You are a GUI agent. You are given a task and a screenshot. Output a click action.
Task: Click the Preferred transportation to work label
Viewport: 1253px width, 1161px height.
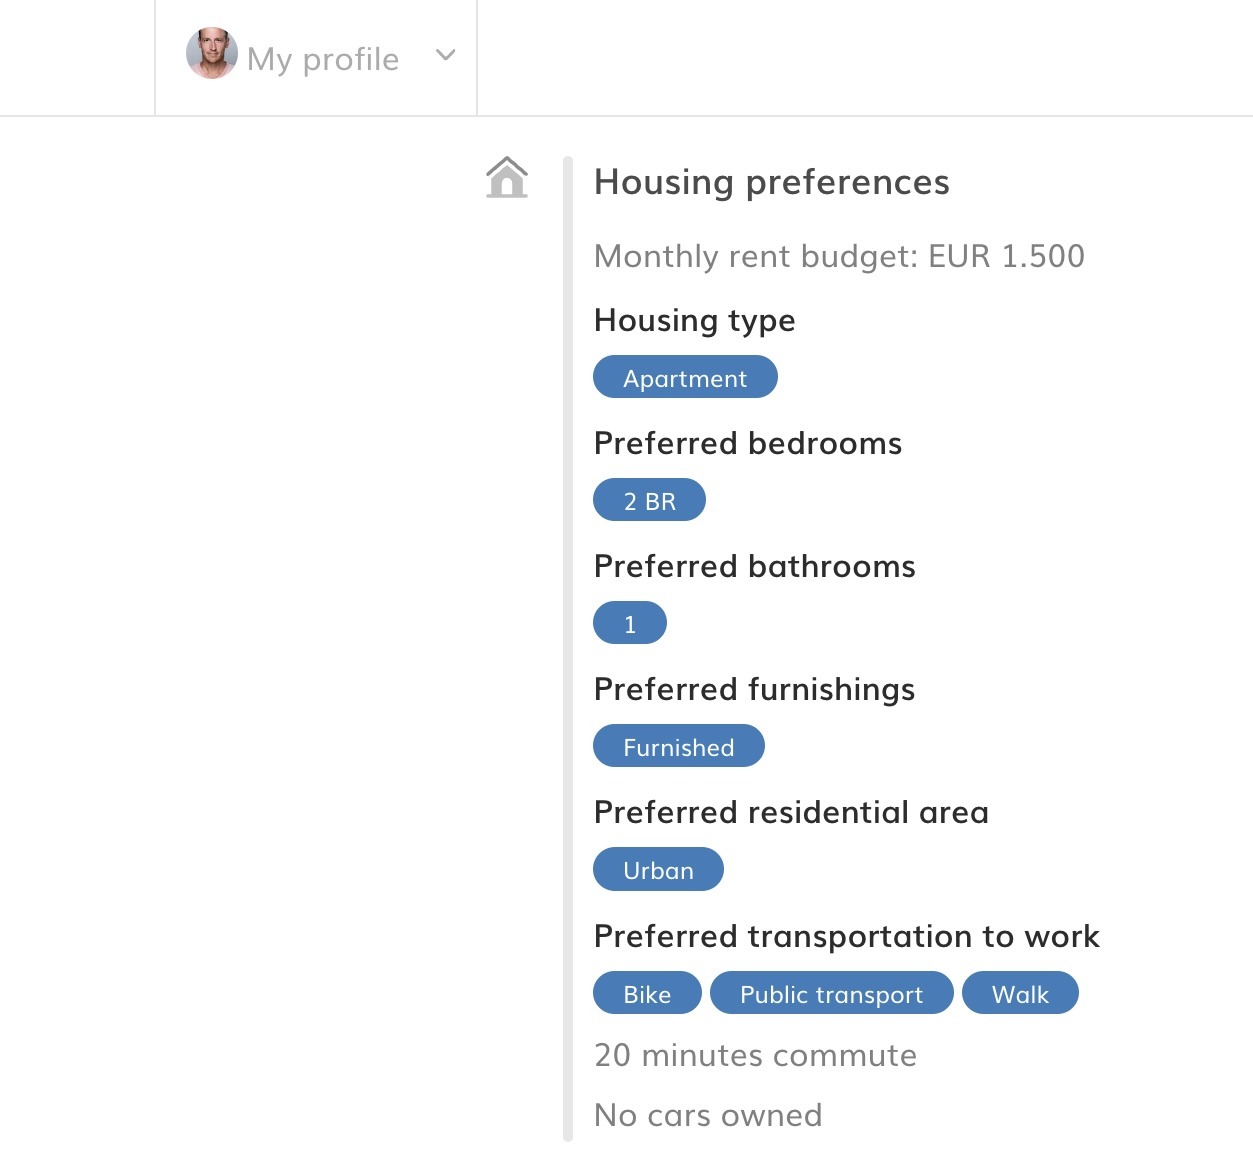pos(847,936)
